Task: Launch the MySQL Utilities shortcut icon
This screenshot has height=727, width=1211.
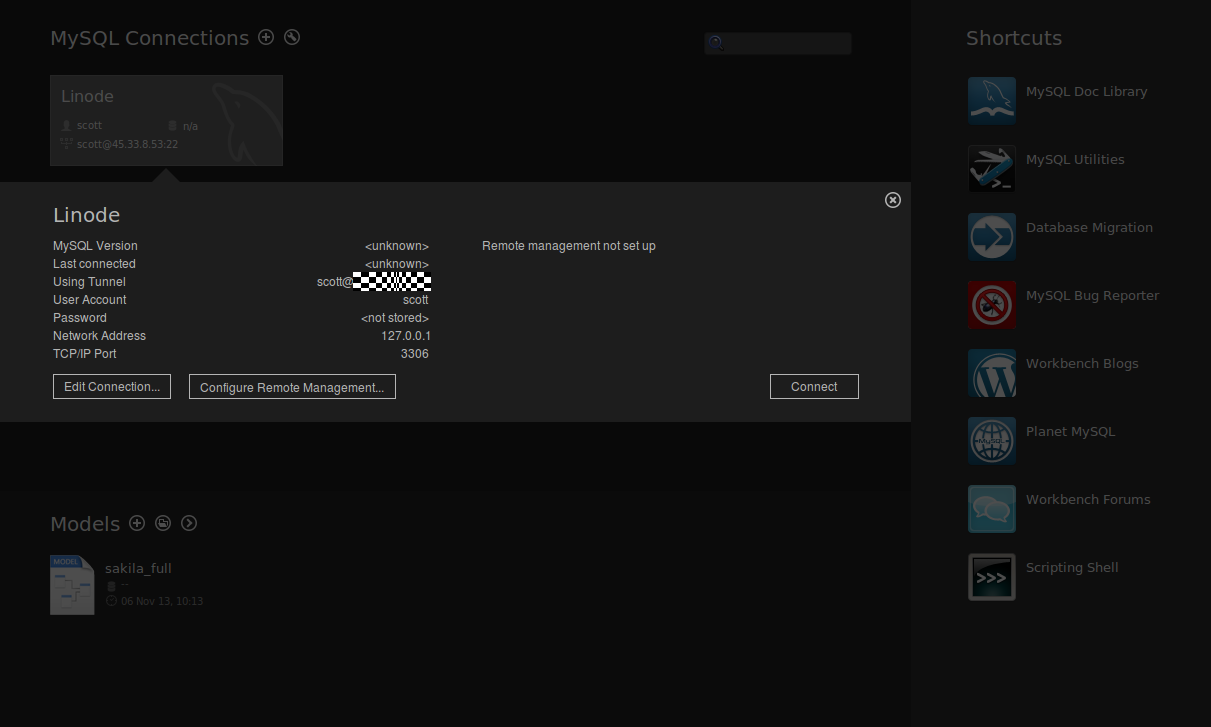Action: (x=991, y=169)
